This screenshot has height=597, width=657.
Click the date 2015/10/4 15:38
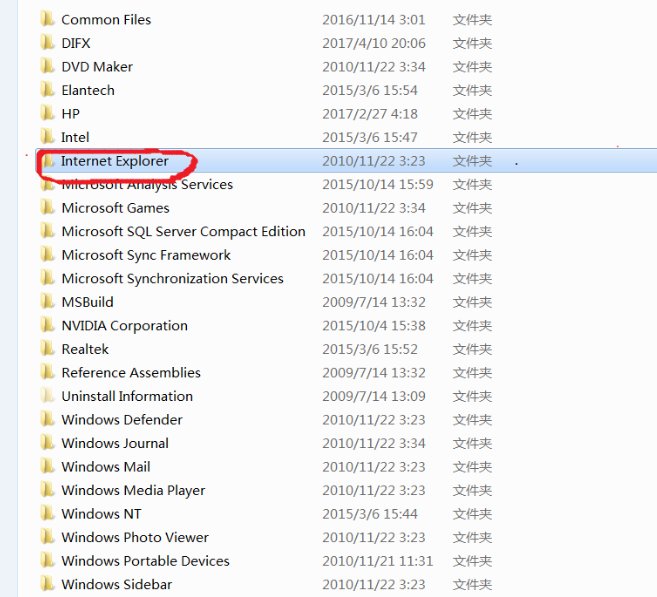[374, 326]
